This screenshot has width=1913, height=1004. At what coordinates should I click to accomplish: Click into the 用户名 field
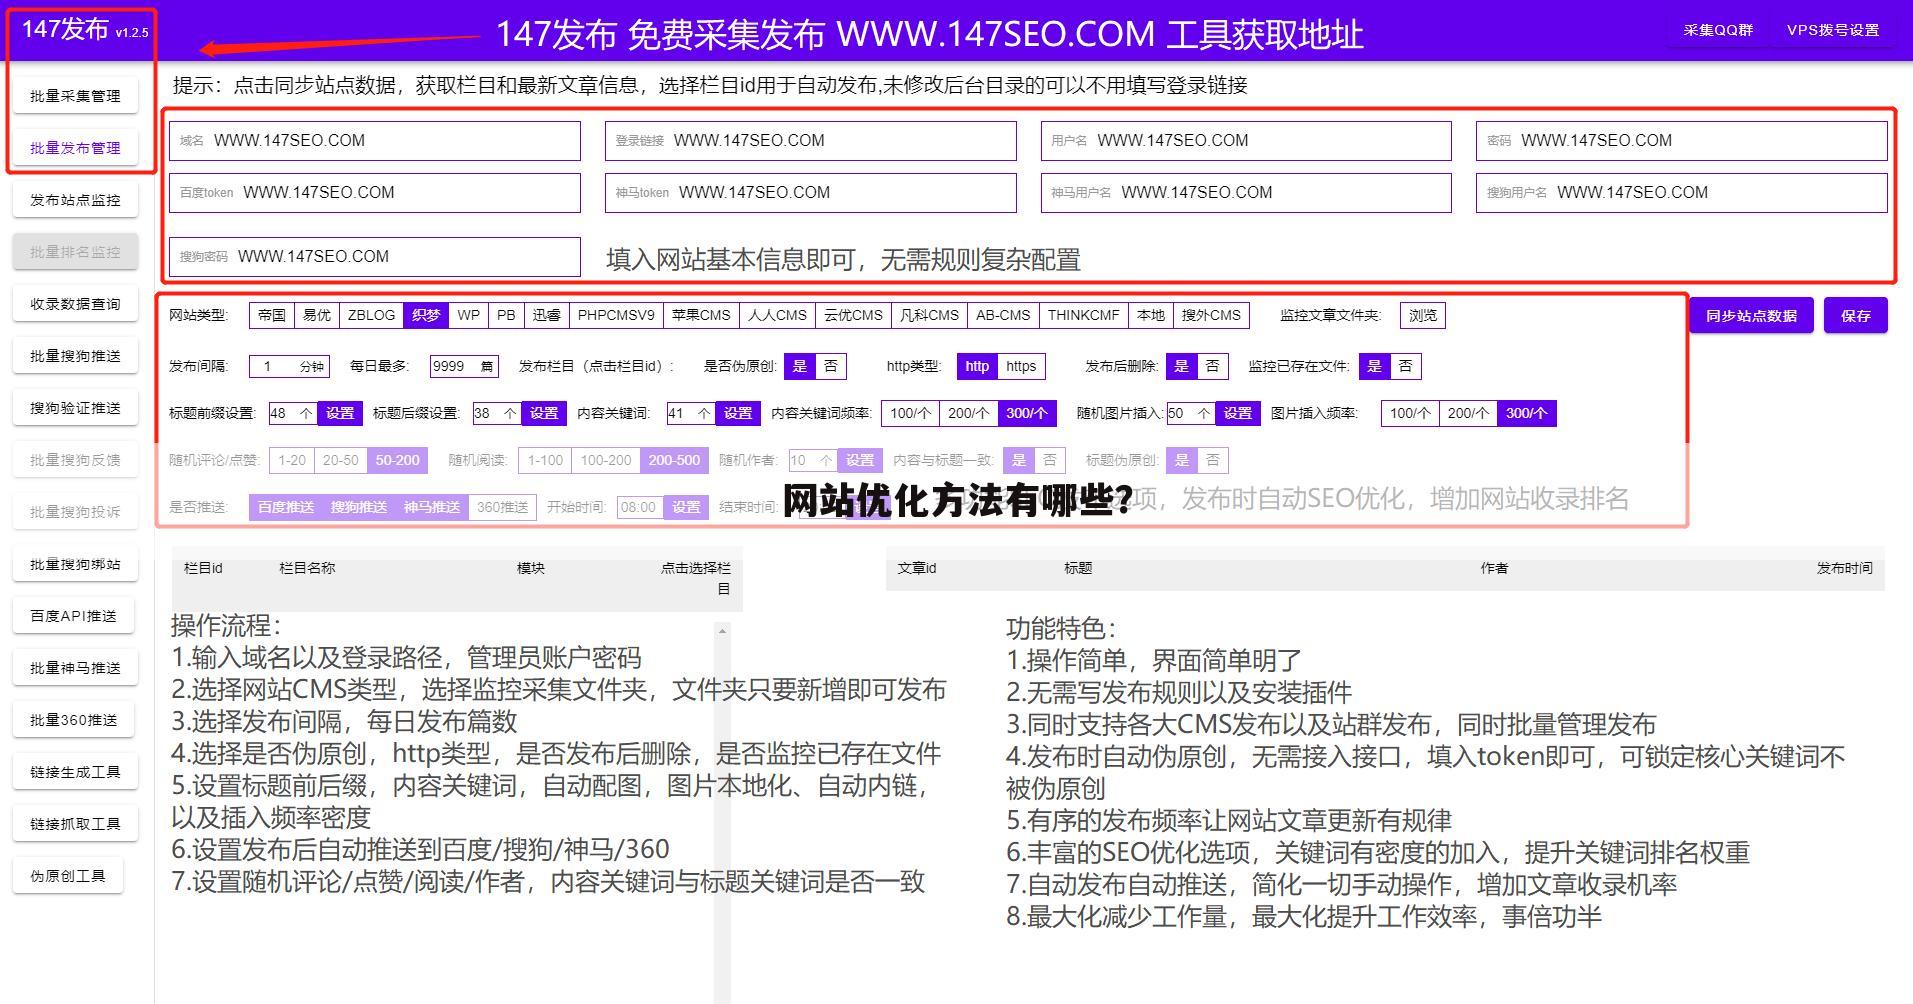pos(1246,141)
